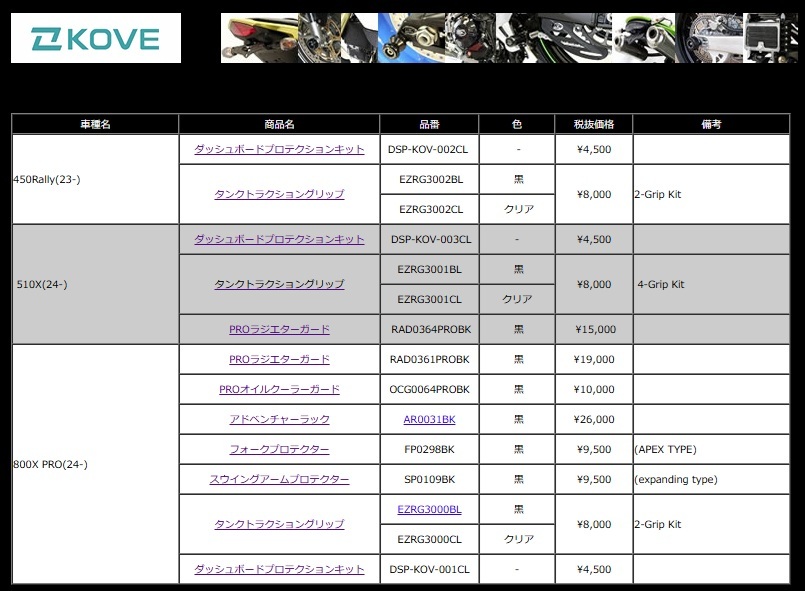Click the ¥8,000 price in the 450Rally section

click(x=594, y=194)
